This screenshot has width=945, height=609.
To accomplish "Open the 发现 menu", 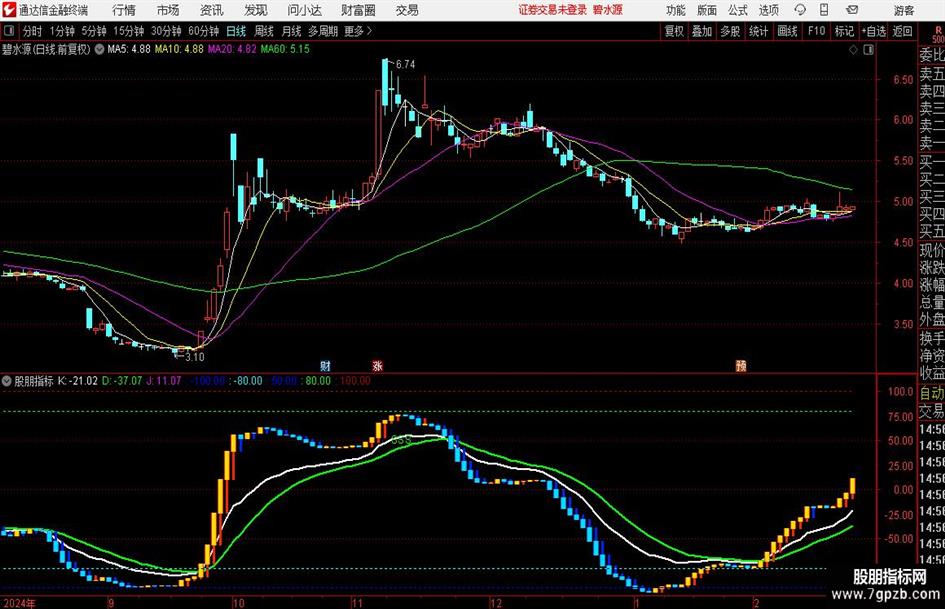I will (x=256, y=10).
